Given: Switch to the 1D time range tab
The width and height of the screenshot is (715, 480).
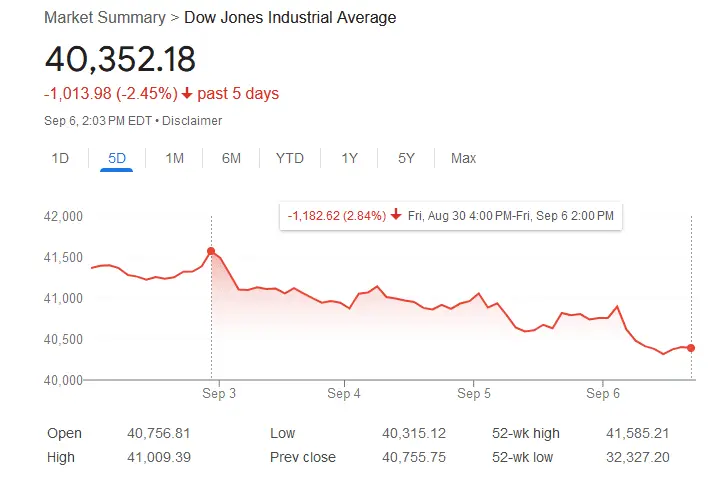Looking at the screenshot, I should (x=60, y=158).
